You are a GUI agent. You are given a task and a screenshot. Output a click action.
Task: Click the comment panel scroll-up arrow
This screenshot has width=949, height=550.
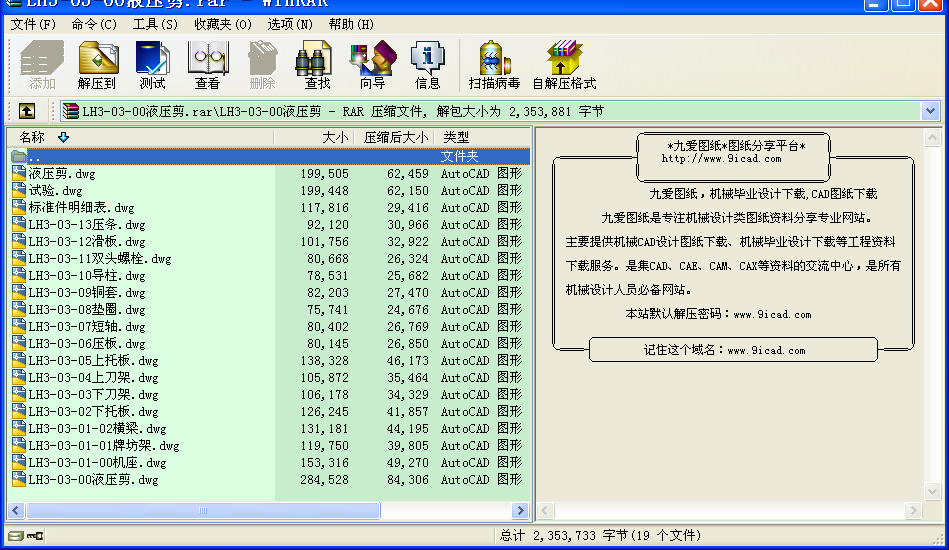click(x=932, y=137)
